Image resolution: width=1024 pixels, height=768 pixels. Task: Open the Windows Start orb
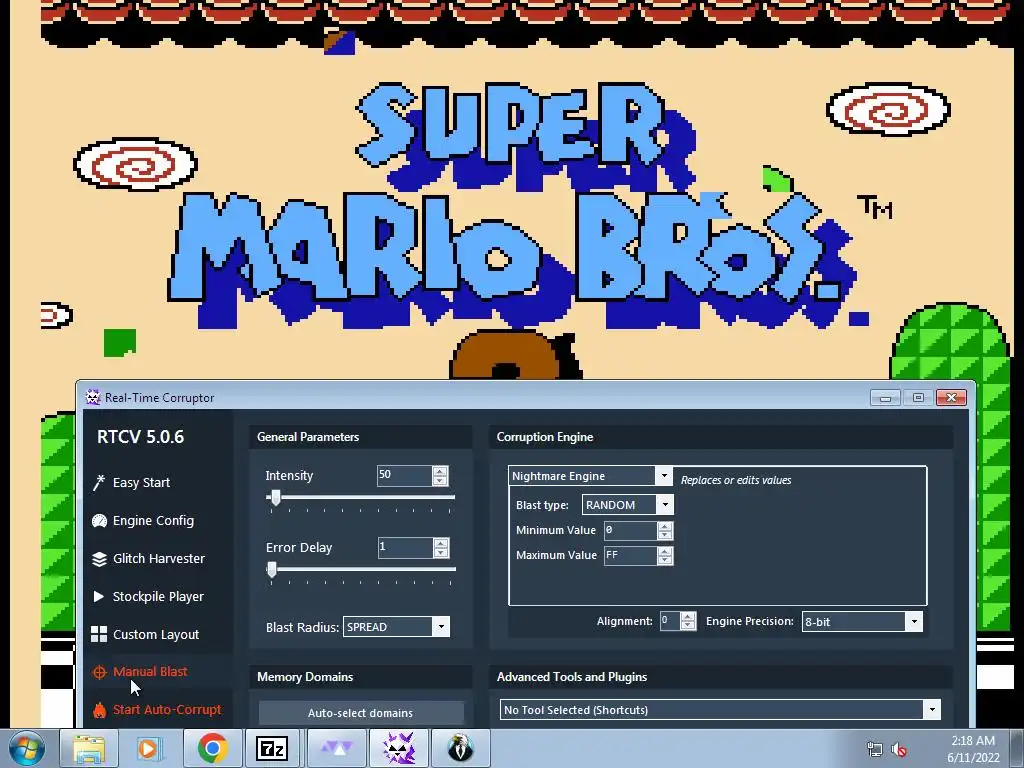pyautogui.click(x=27, y=748)
